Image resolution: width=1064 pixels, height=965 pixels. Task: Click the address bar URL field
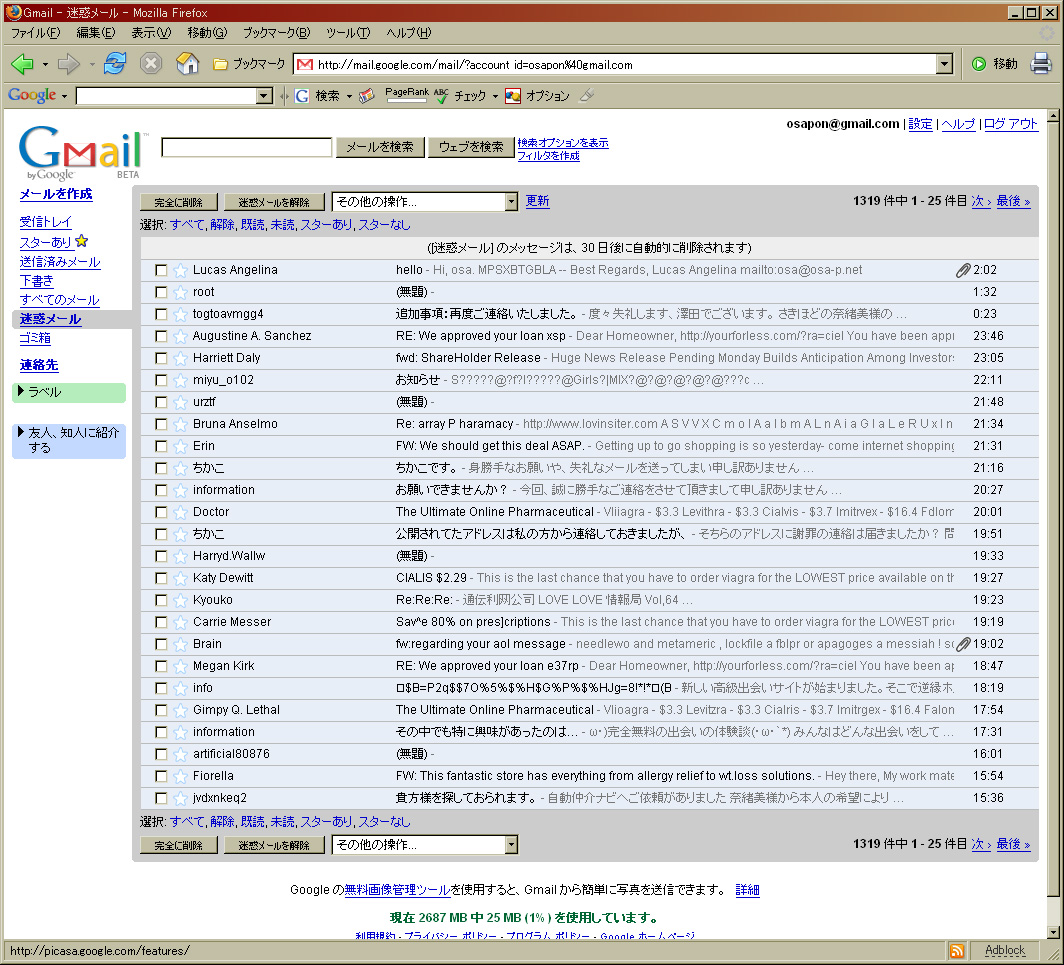click(x=615, y=64)
